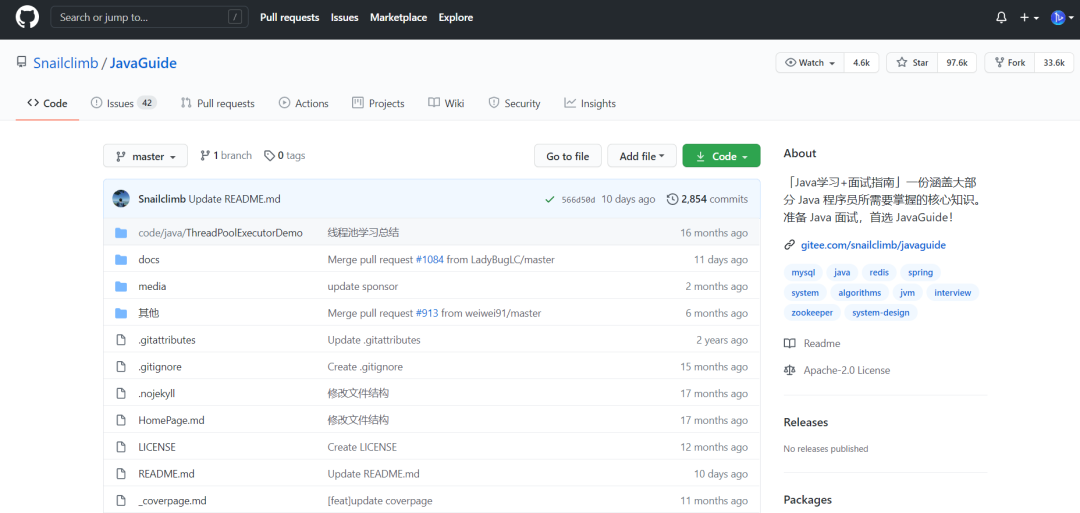Open the Apache-2.0 License link
Screen dimensions: 1080x513
tap(838, 370)
